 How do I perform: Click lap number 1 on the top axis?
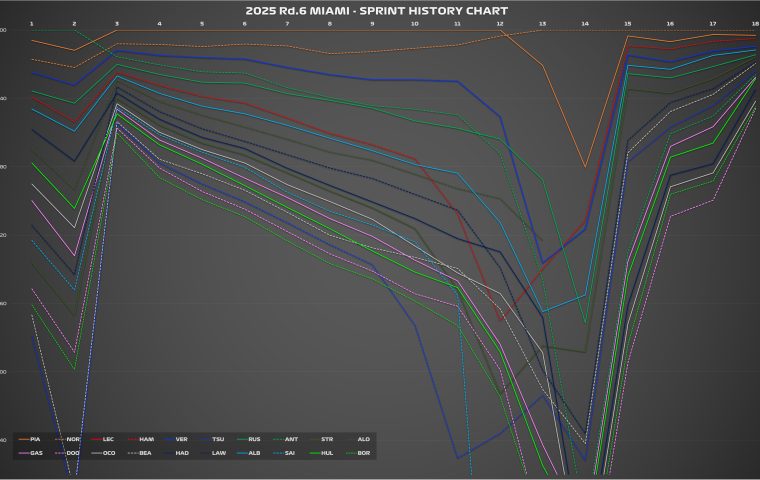pos(32,24)
